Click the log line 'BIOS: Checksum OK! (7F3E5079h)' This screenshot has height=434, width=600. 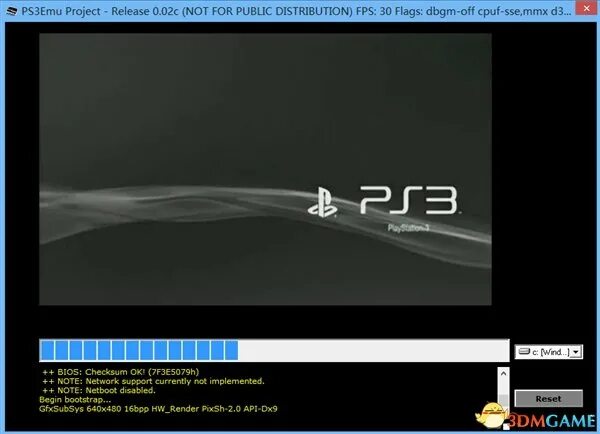pos(121,372)
